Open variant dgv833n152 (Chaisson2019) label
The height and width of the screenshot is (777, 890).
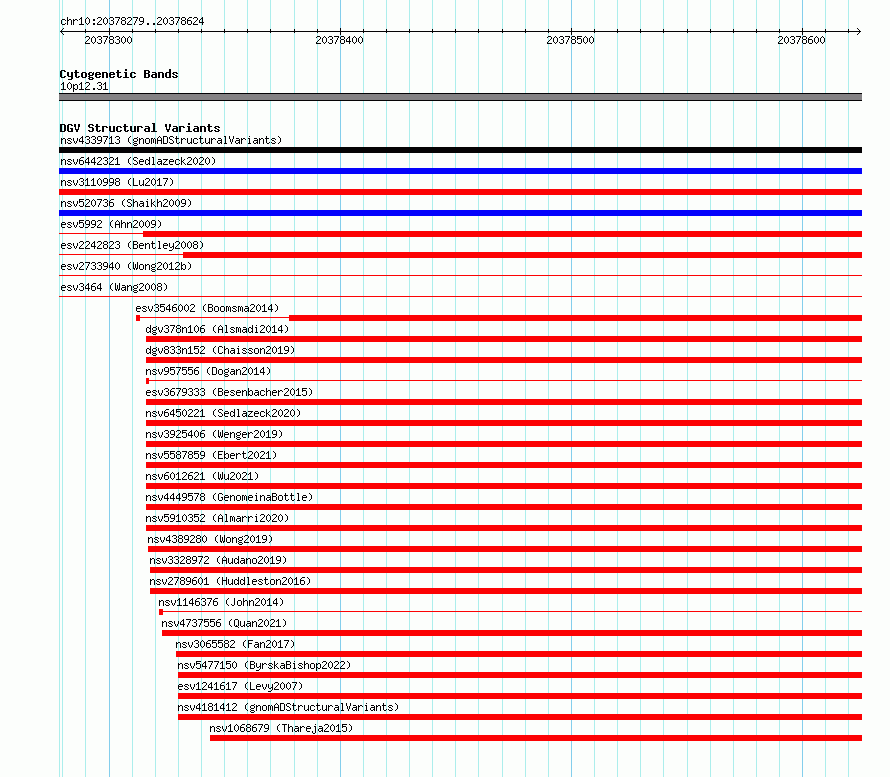220,350
